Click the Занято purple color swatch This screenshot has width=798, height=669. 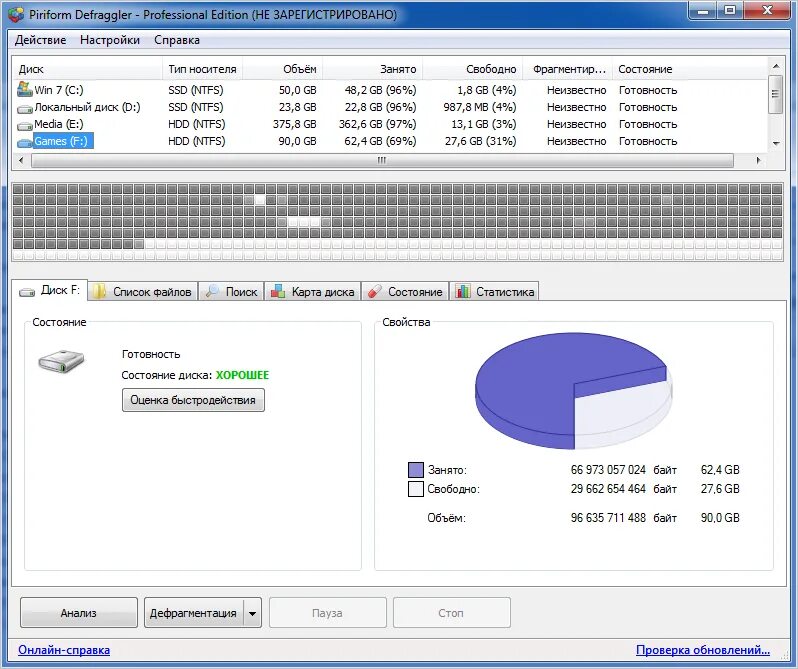416,470
